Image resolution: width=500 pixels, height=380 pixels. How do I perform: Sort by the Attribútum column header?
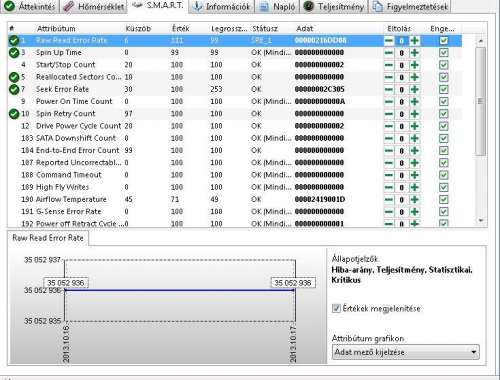click(56, 29)
